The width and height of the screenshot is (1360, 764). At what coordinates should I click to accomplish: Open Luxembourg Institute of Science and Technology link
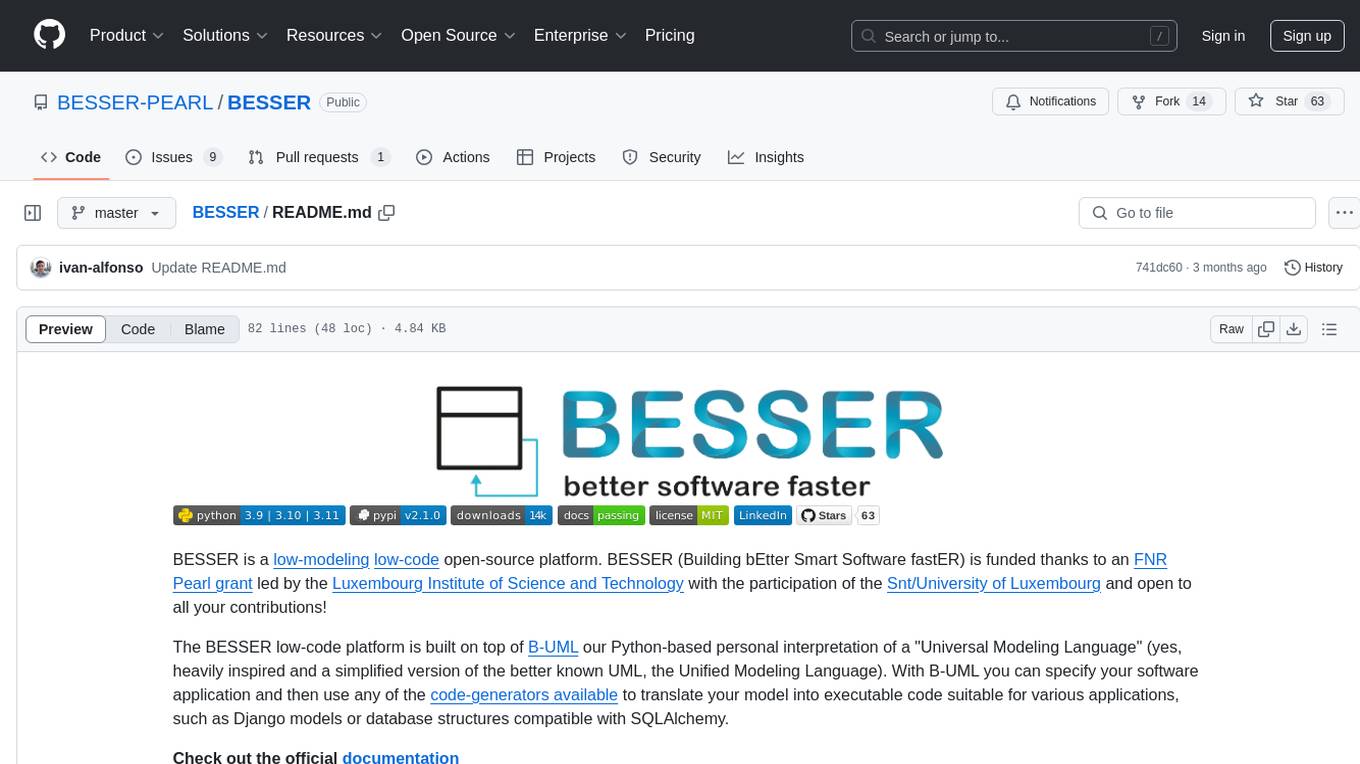coord(508,583)
